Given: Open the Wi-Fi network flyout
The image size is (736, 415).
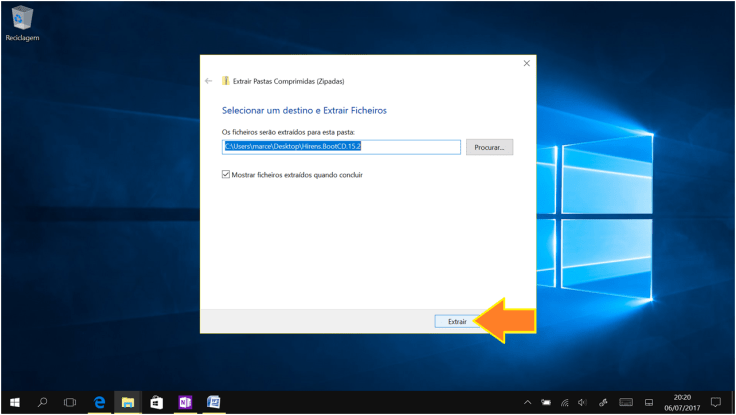Looking at the screenshot, I should coord(564,402).
